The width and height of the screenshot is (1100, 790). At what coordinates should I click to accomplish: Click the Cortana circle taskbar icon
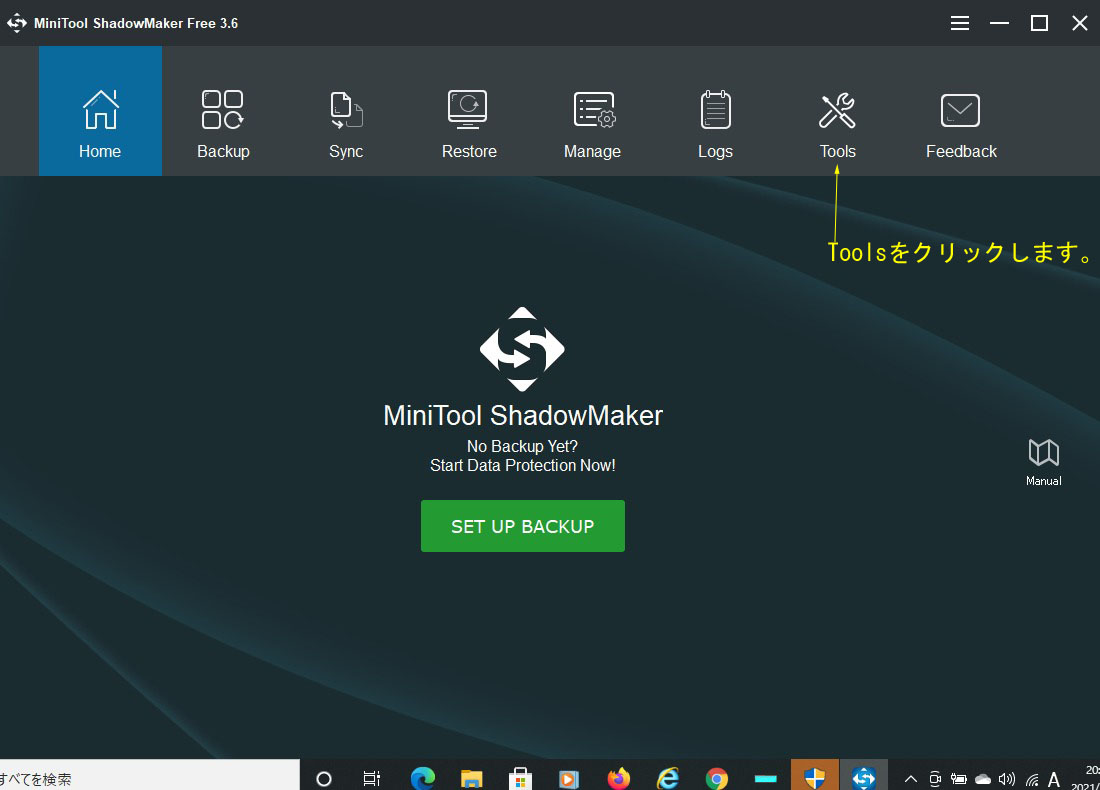click(x=323, y=778)
